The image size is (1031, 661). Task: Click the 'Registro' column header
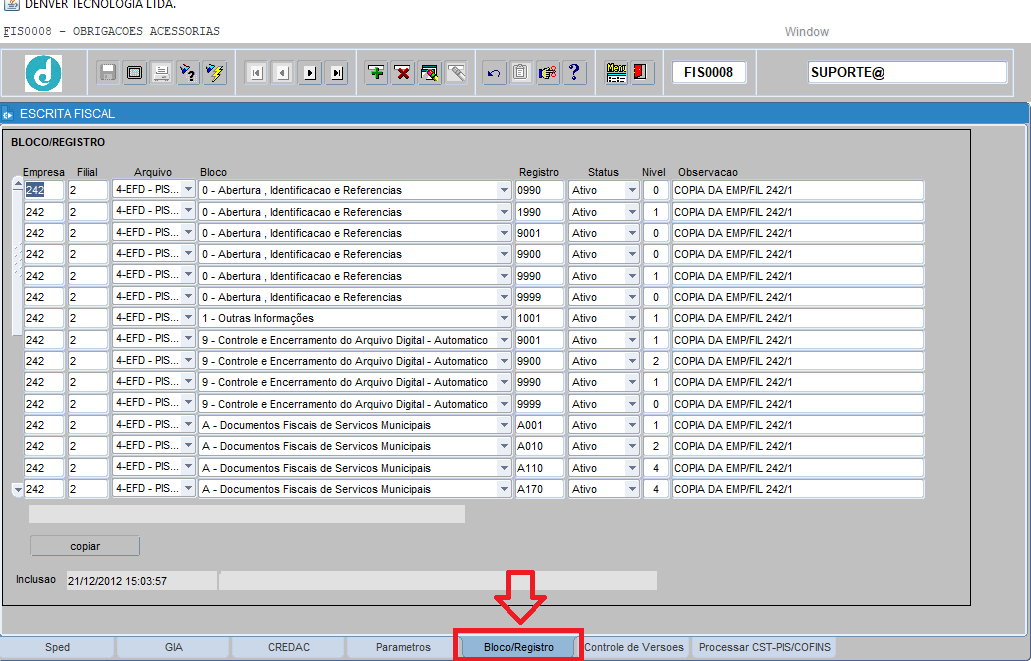[x=539, y=172]
